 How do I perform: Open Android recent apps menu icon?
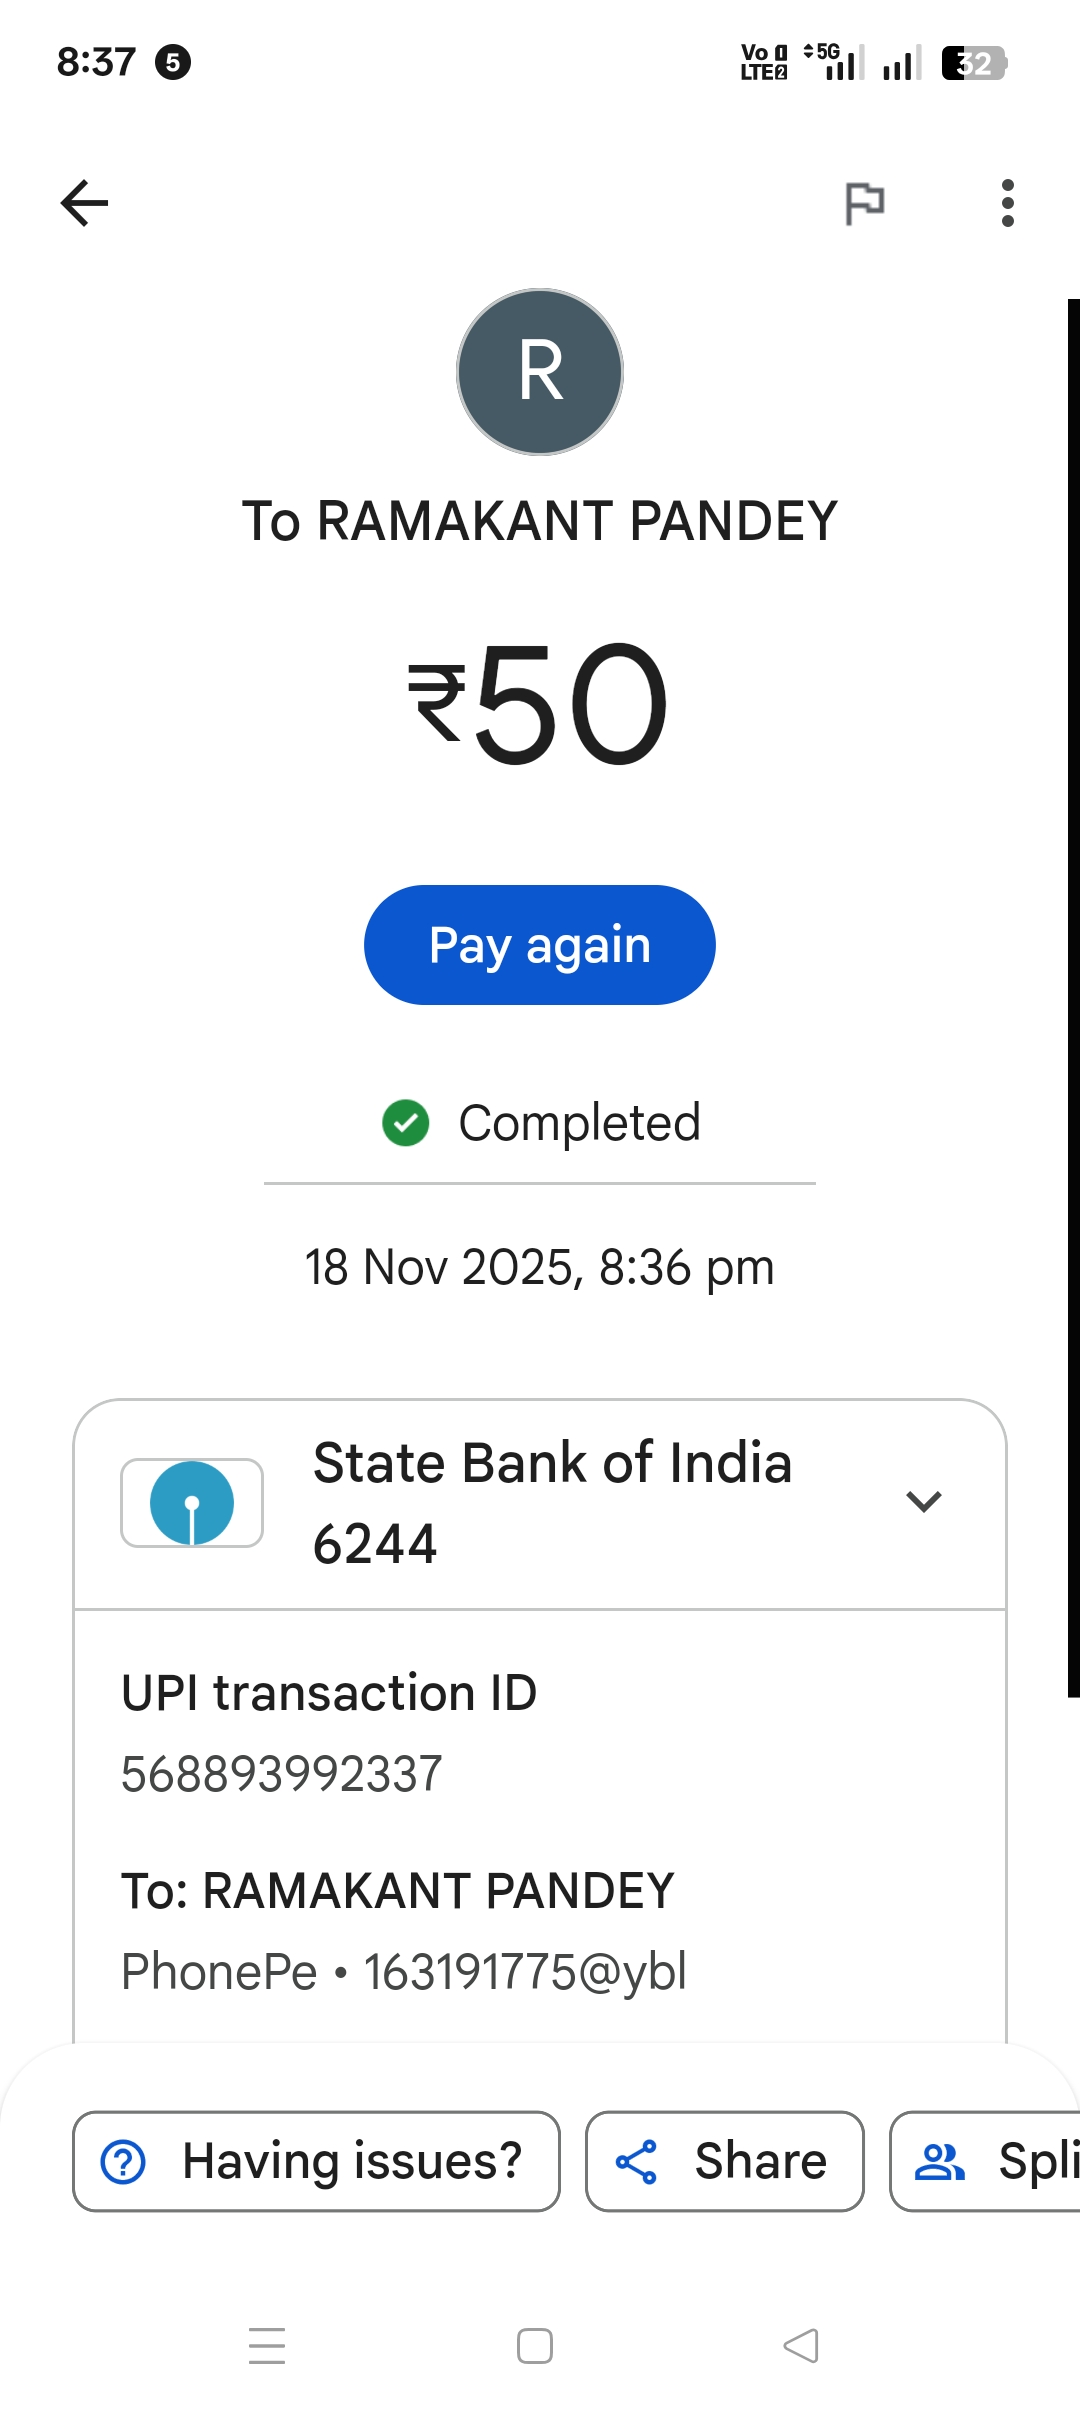267,2346
